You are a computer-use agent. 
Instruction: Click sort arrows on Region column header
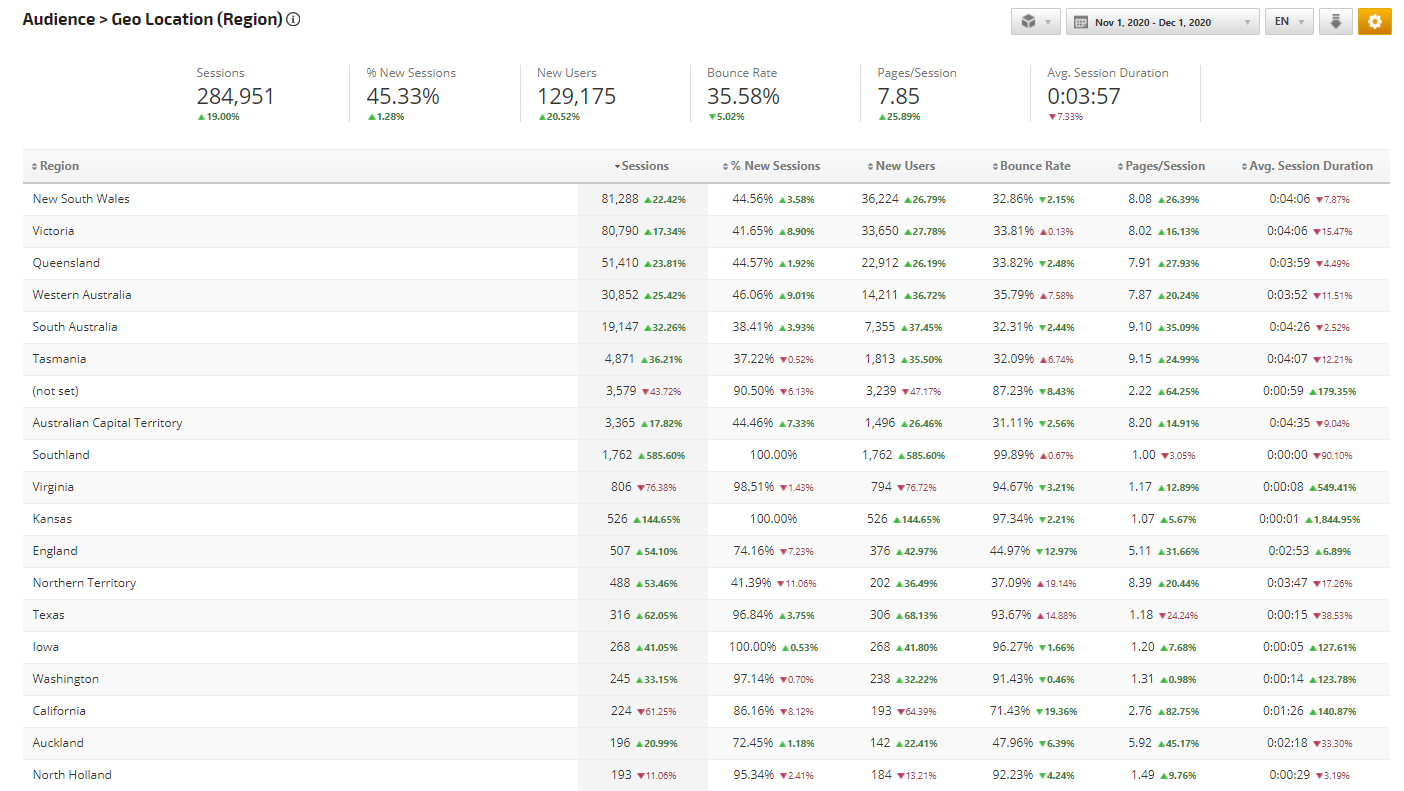tap(35, 167)
